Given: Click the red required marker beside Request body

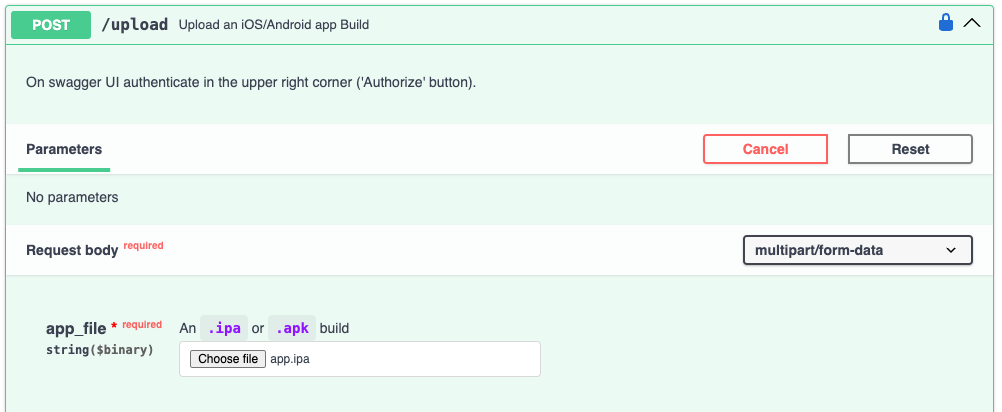Looking at the screenshot, I should [x=143, y=245].
